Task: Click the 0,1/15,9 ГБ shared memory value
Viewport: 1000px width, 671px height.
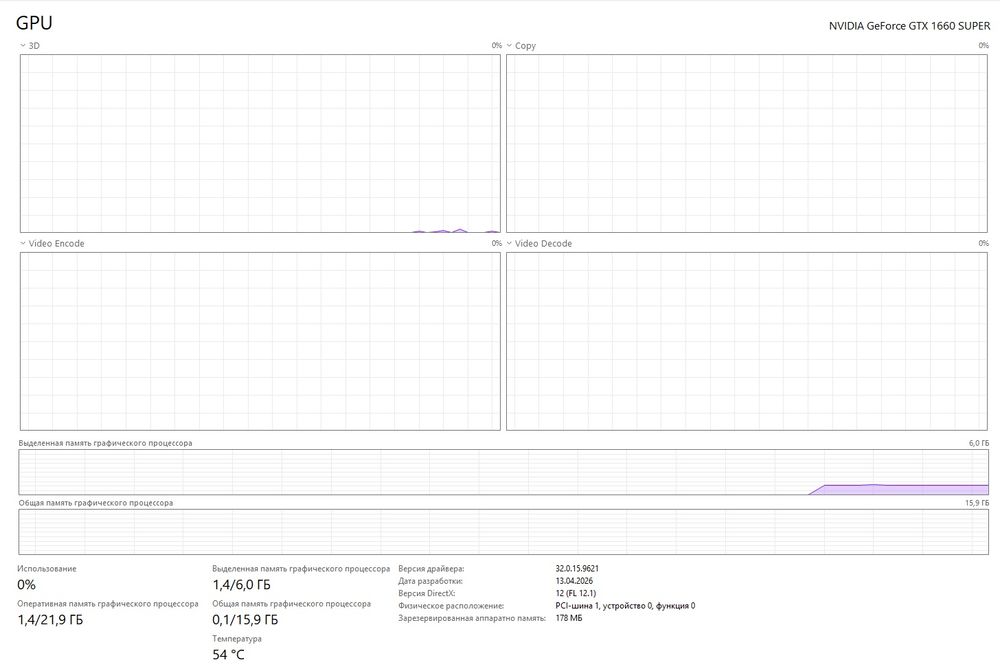Action: point(245,619)
